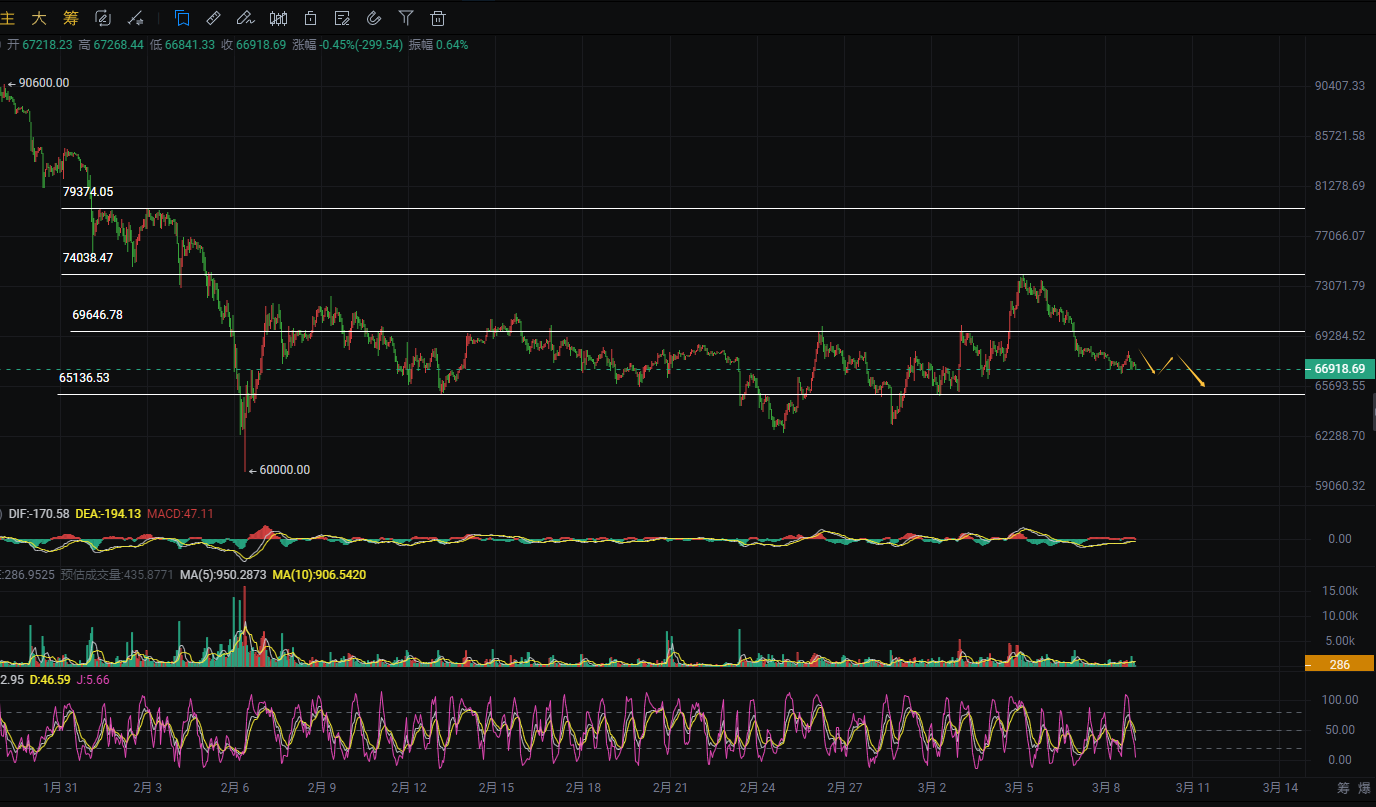1376x807 pixels.
Task: Click the current price label 66918.69
Action: click(x=1339, y=369)
